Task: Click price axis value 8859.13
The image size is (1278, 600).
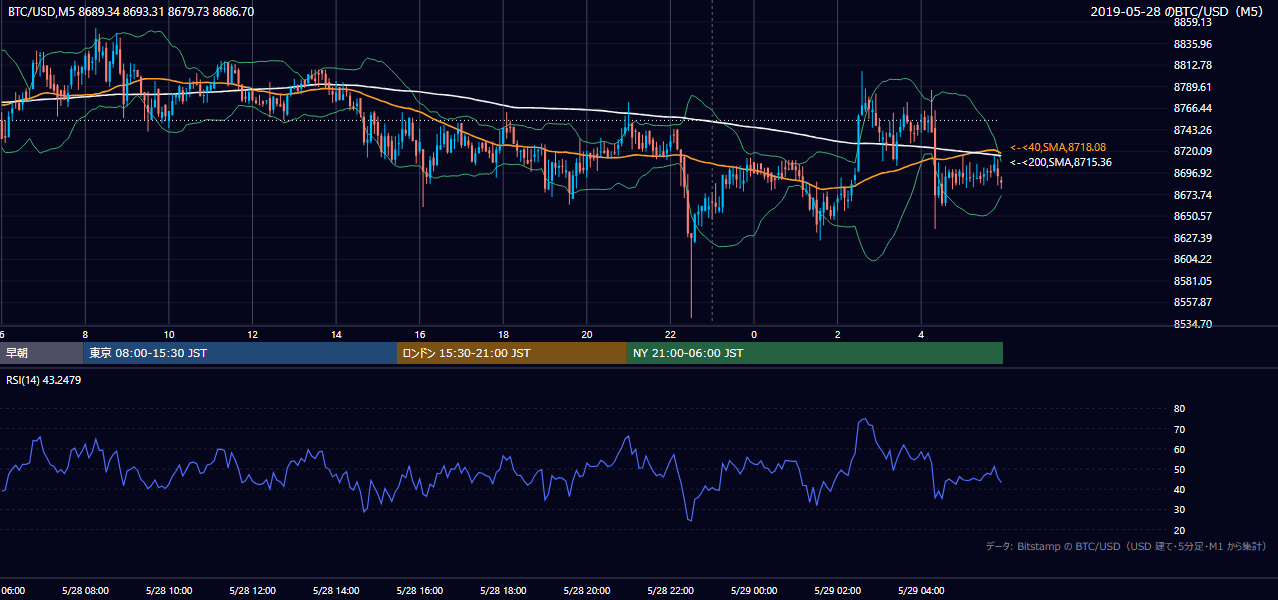Action: [1192, 22]
